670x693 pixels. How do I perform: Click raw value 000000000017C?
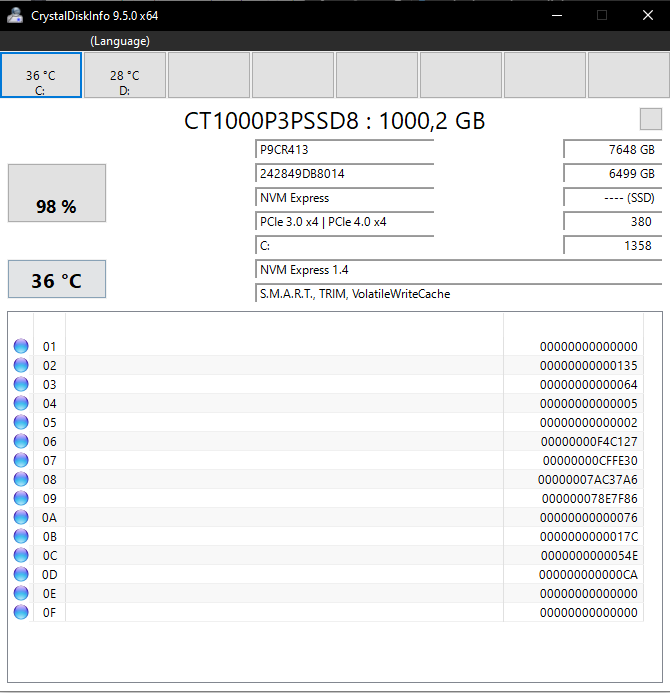click(x=589, y=537)
